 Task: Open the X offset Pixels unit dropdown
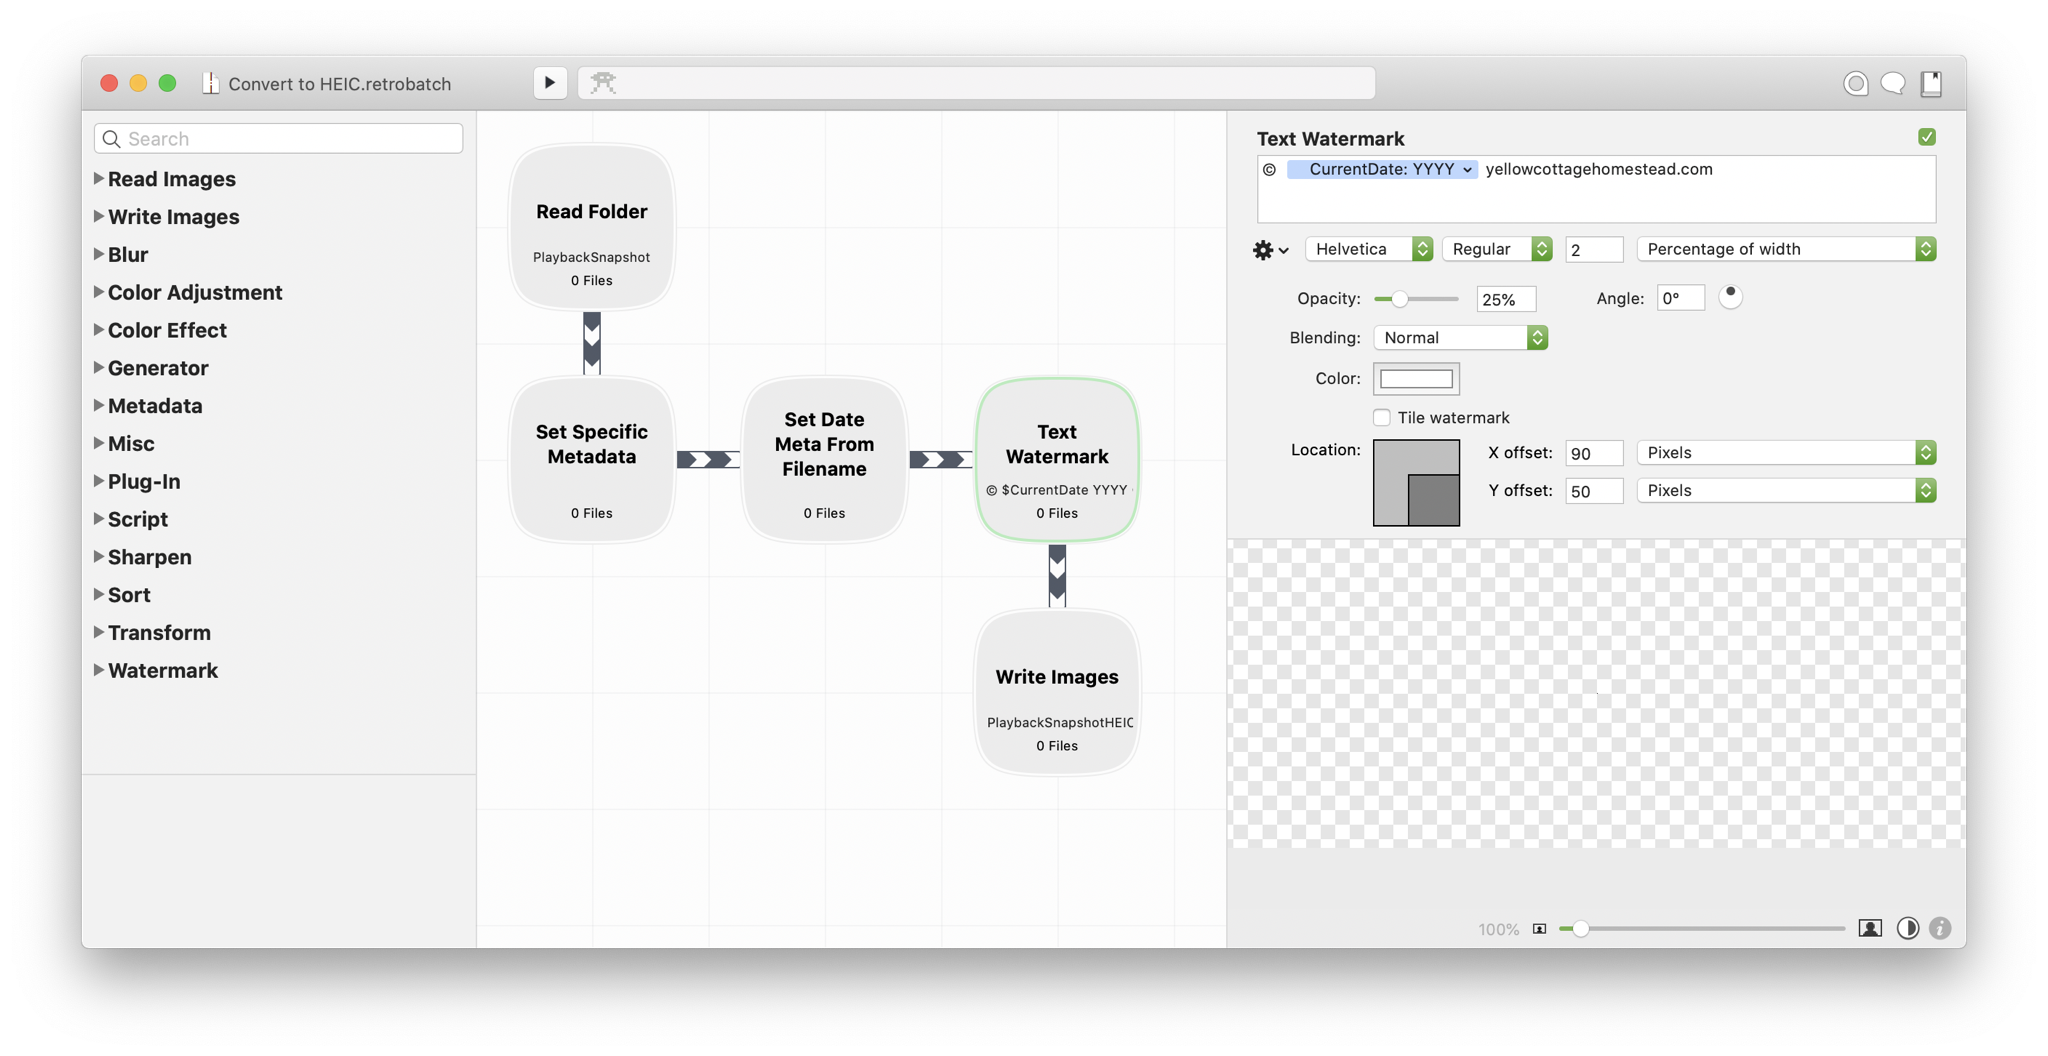click(x=1786, y=452)
